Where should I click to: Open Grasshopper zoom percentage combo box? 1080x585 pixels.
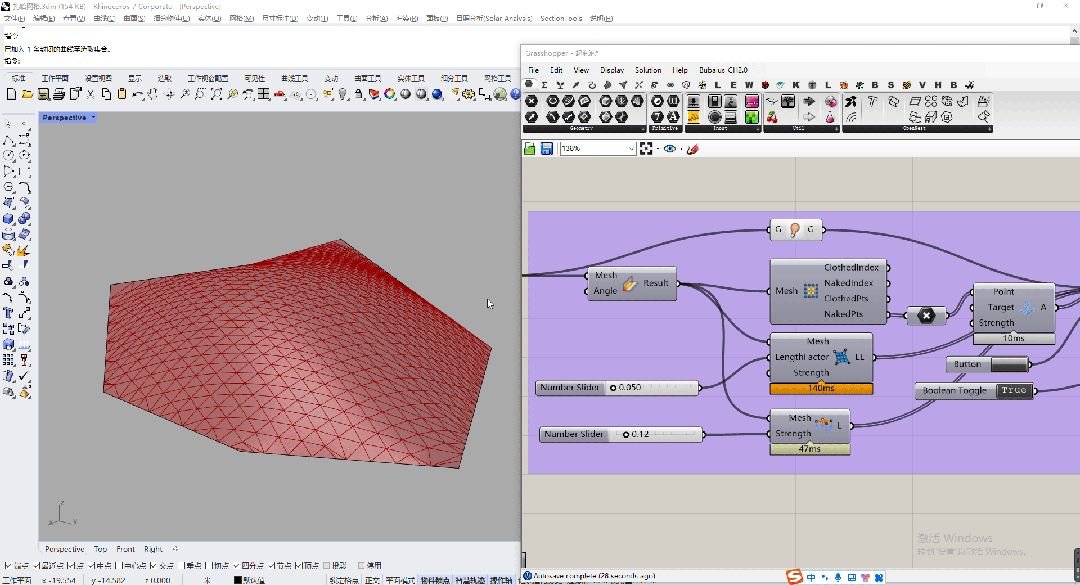tap(598, 149)
